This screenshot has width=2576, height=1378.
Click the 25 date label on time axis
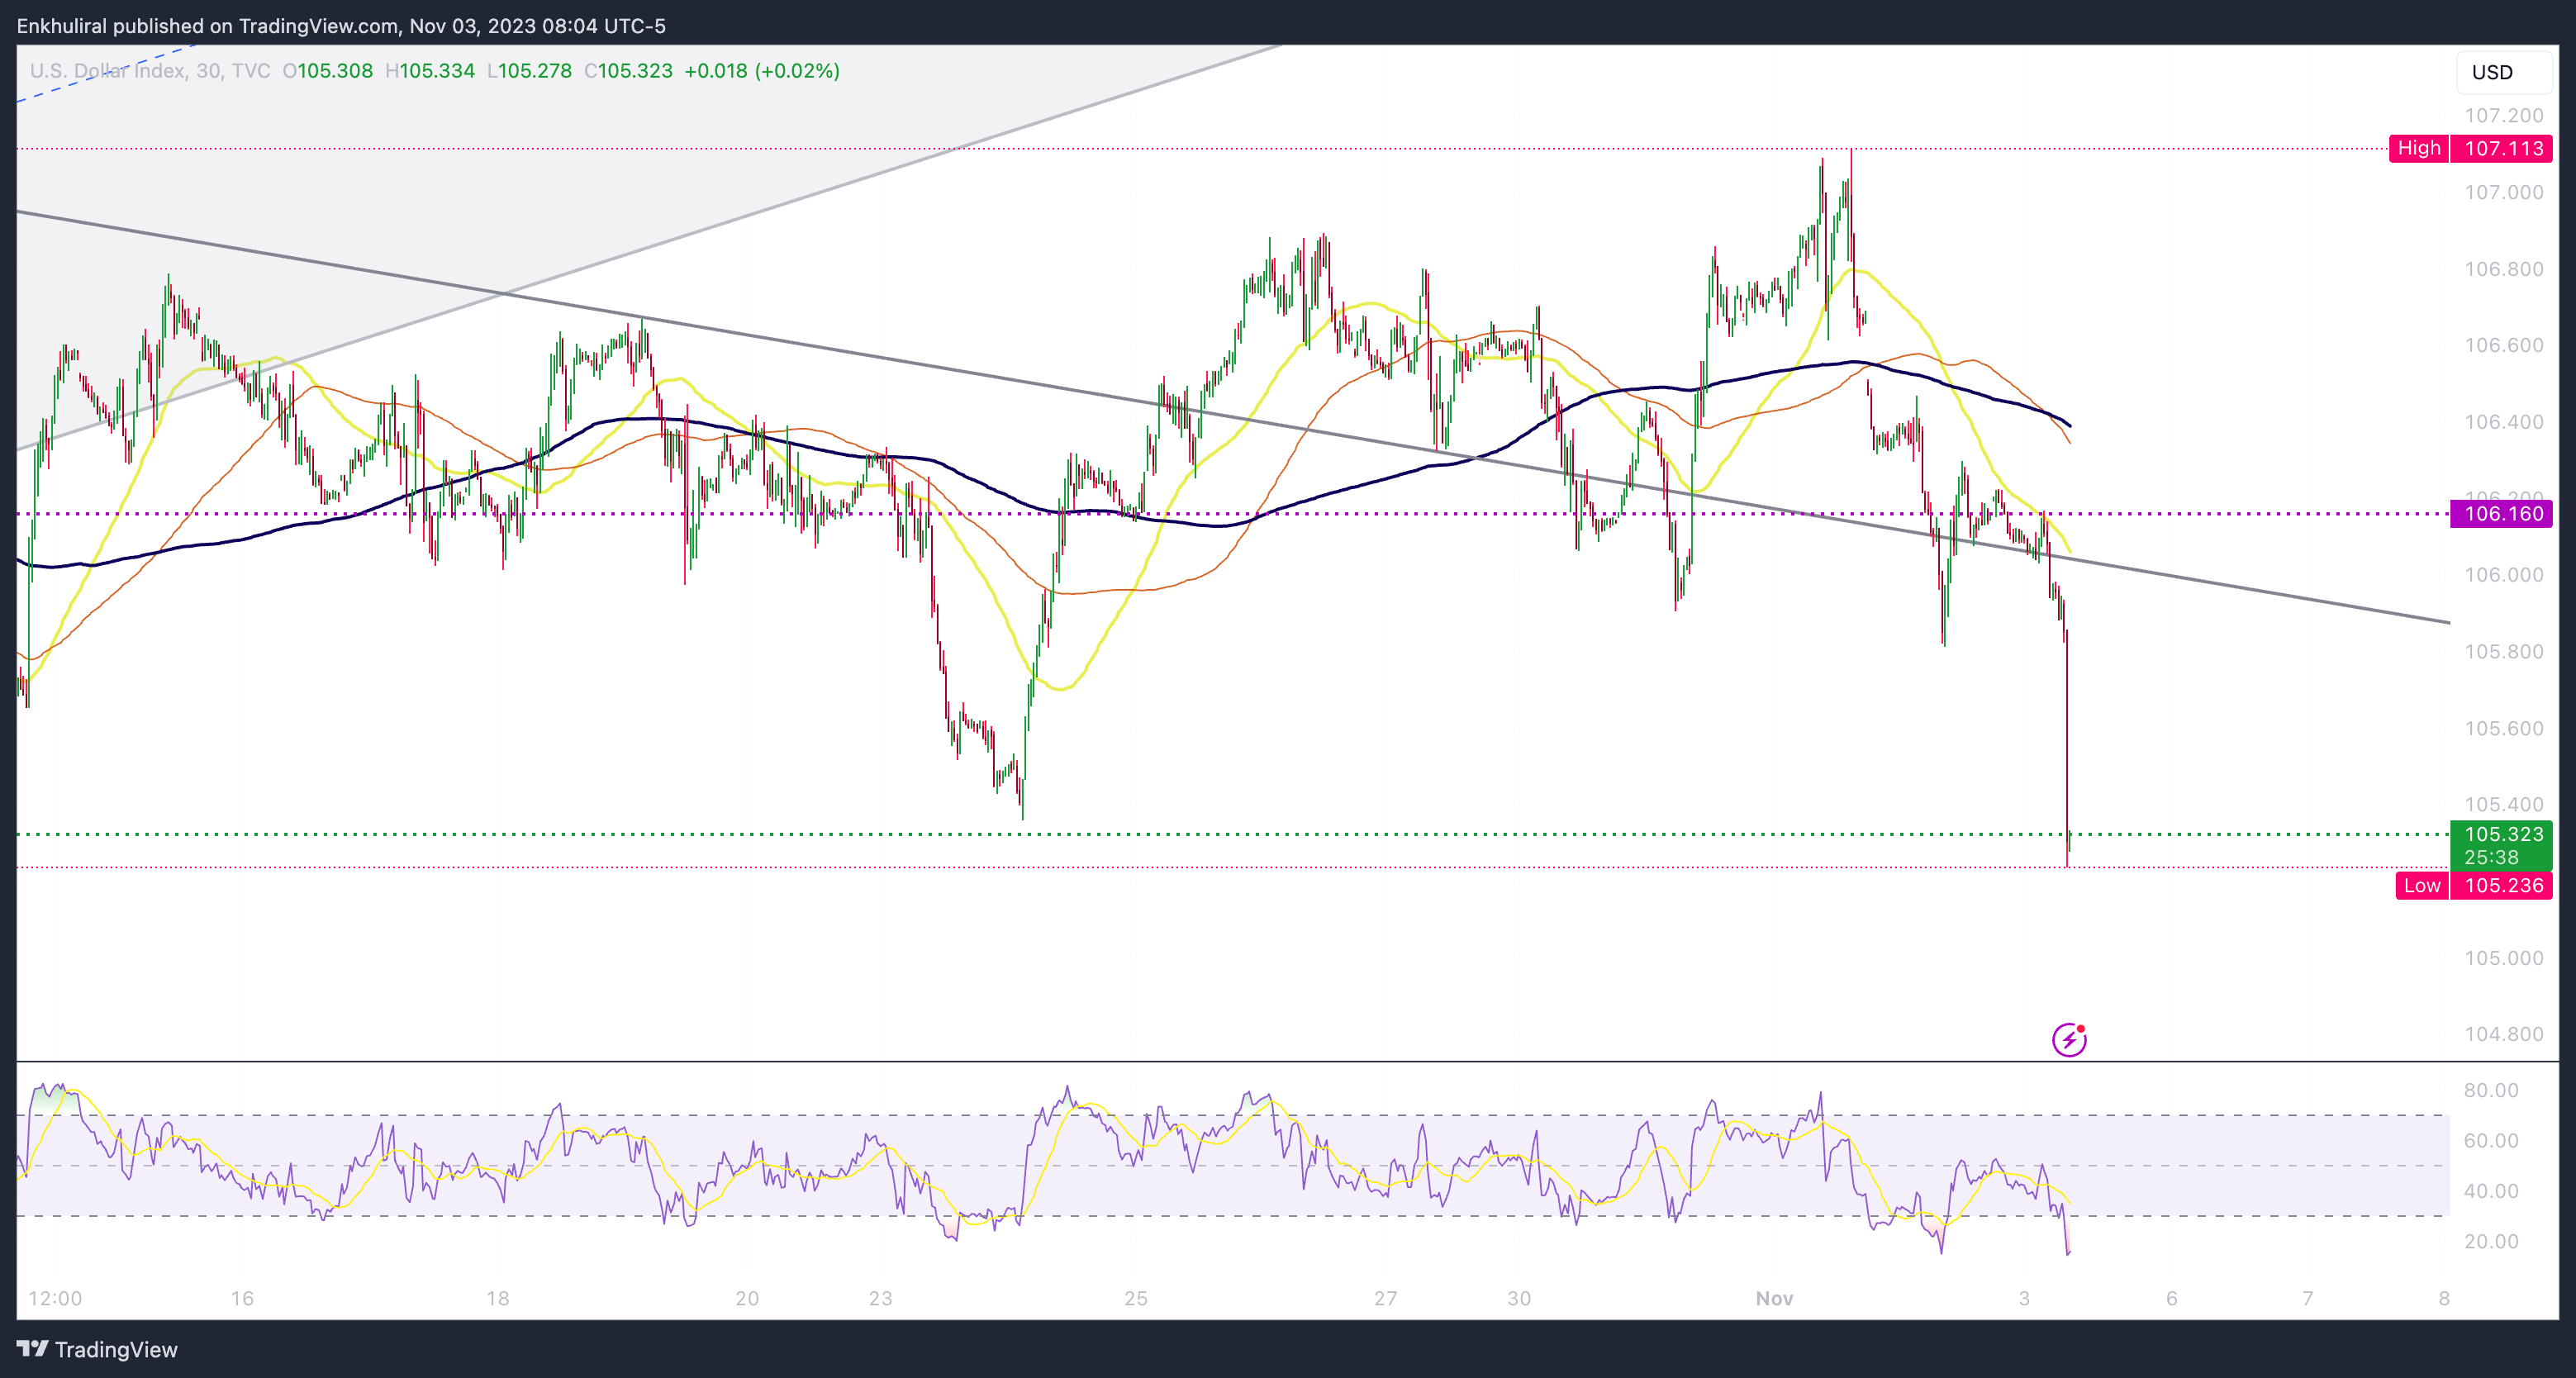(1135, 1298)
